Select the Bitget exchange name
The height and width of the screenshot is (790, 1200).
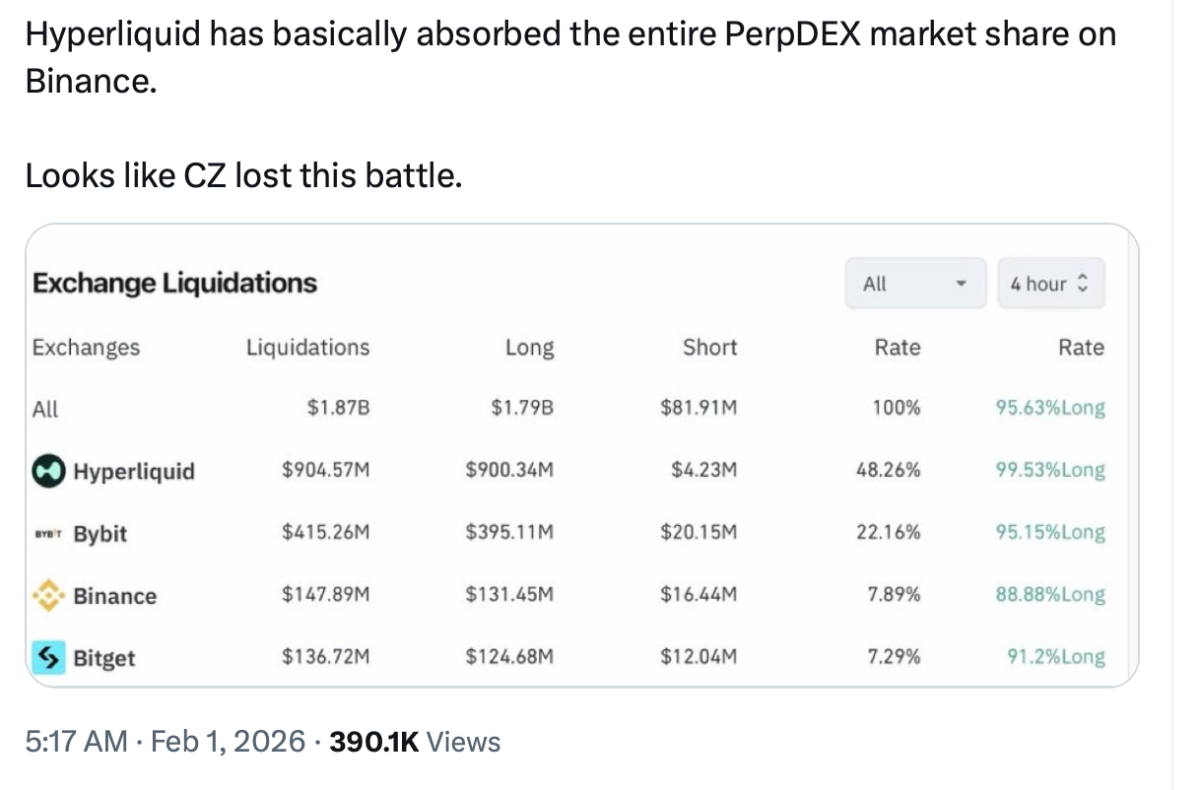coord(104,659)
